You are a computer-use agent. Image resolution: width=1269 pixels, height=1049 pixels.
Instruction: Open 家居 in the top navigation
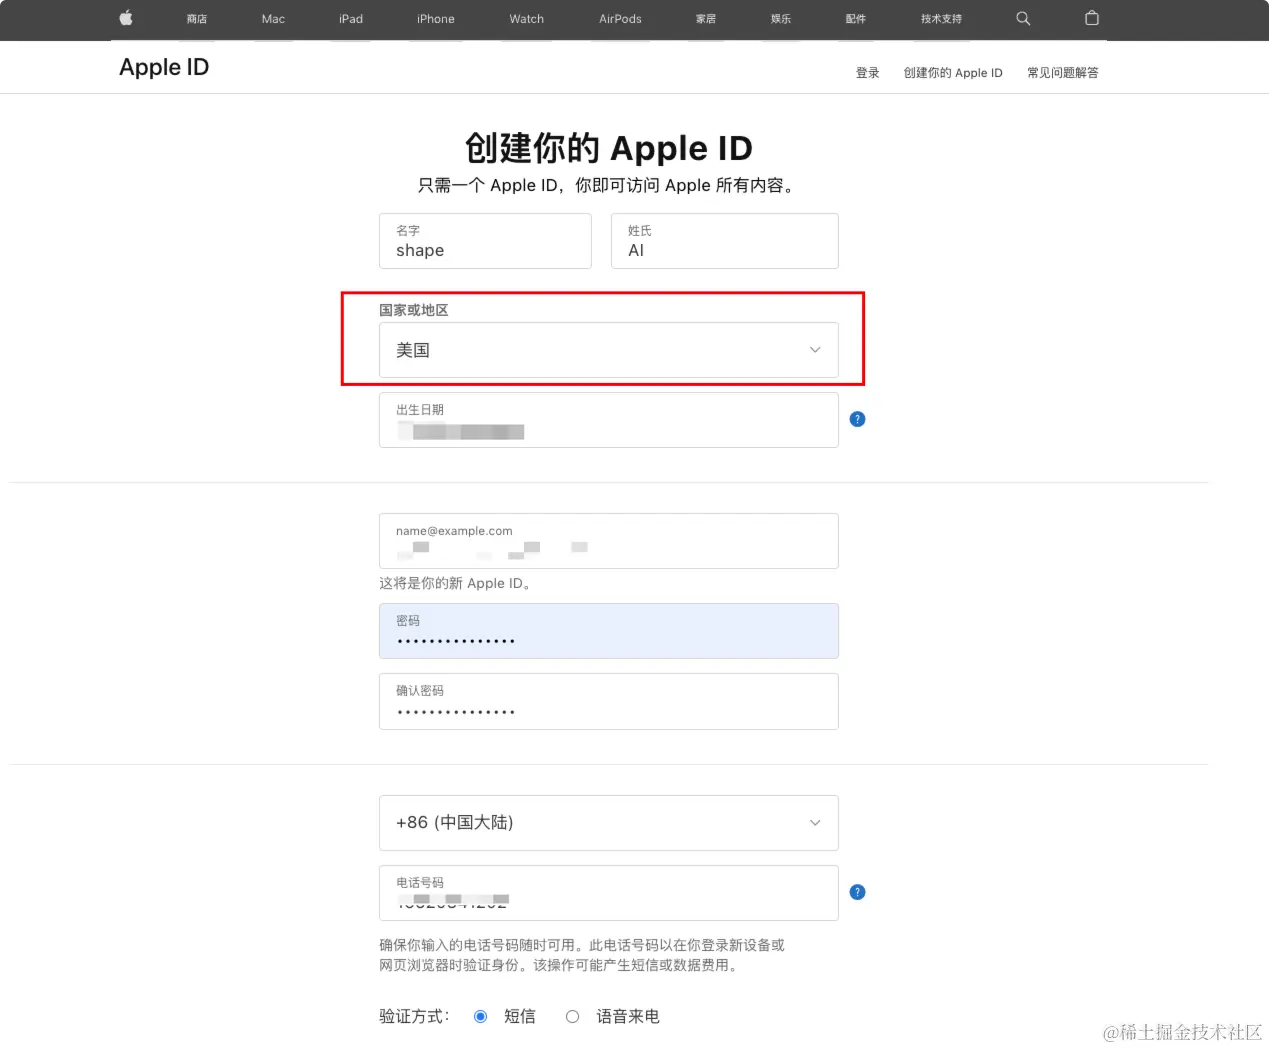pos(706,19)
